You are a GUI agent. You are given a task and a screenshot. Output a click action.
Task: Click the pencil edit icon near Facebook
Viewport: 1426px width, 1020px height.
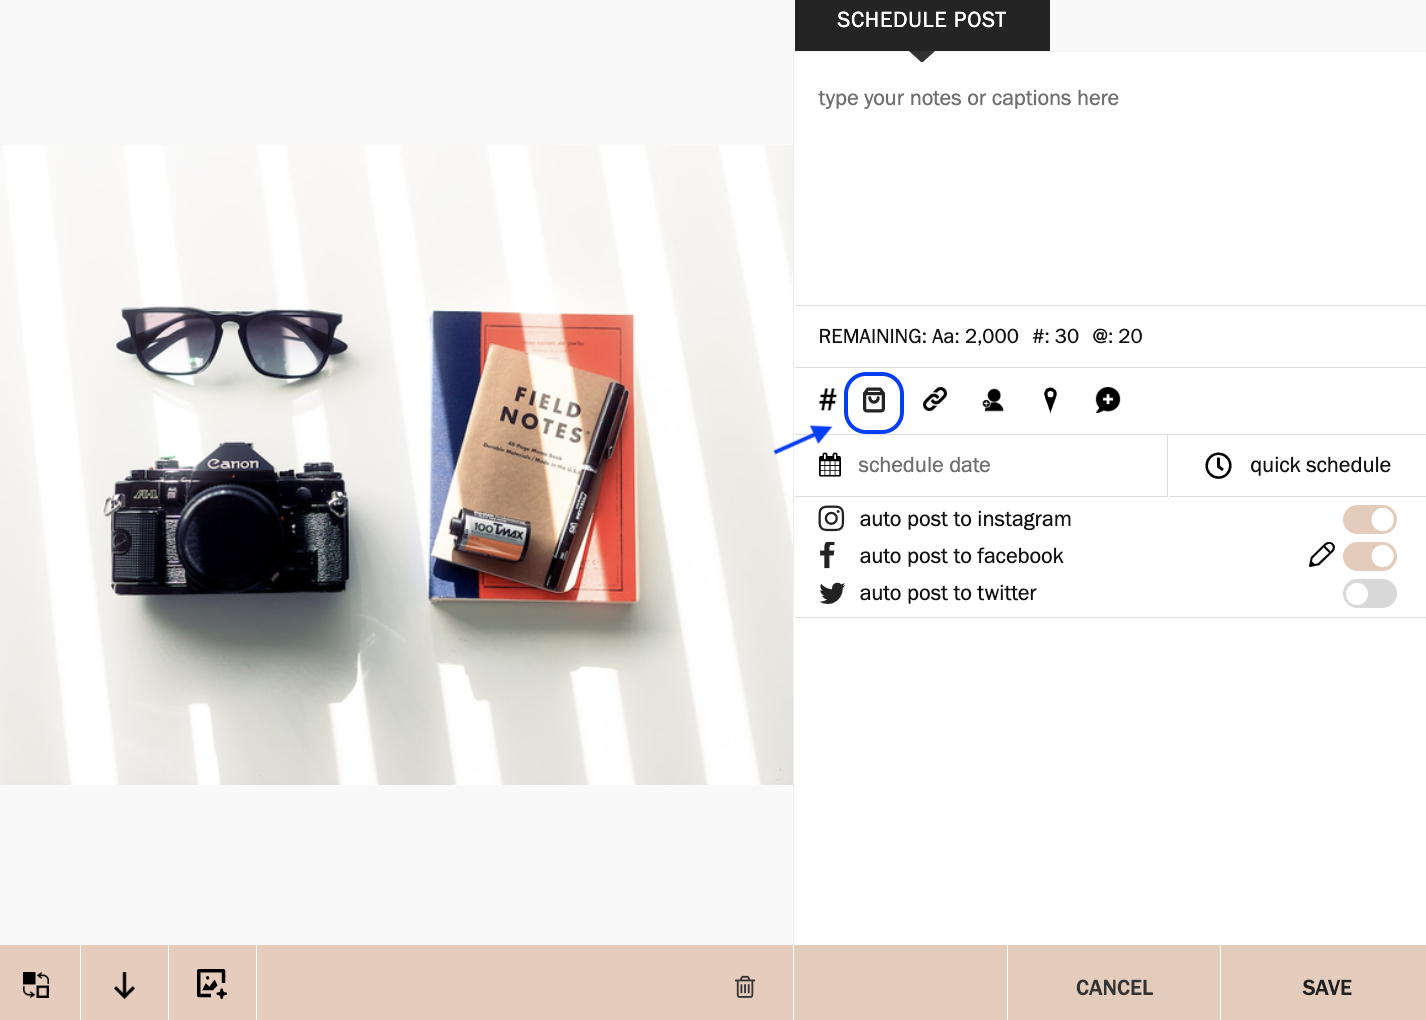1322,554
